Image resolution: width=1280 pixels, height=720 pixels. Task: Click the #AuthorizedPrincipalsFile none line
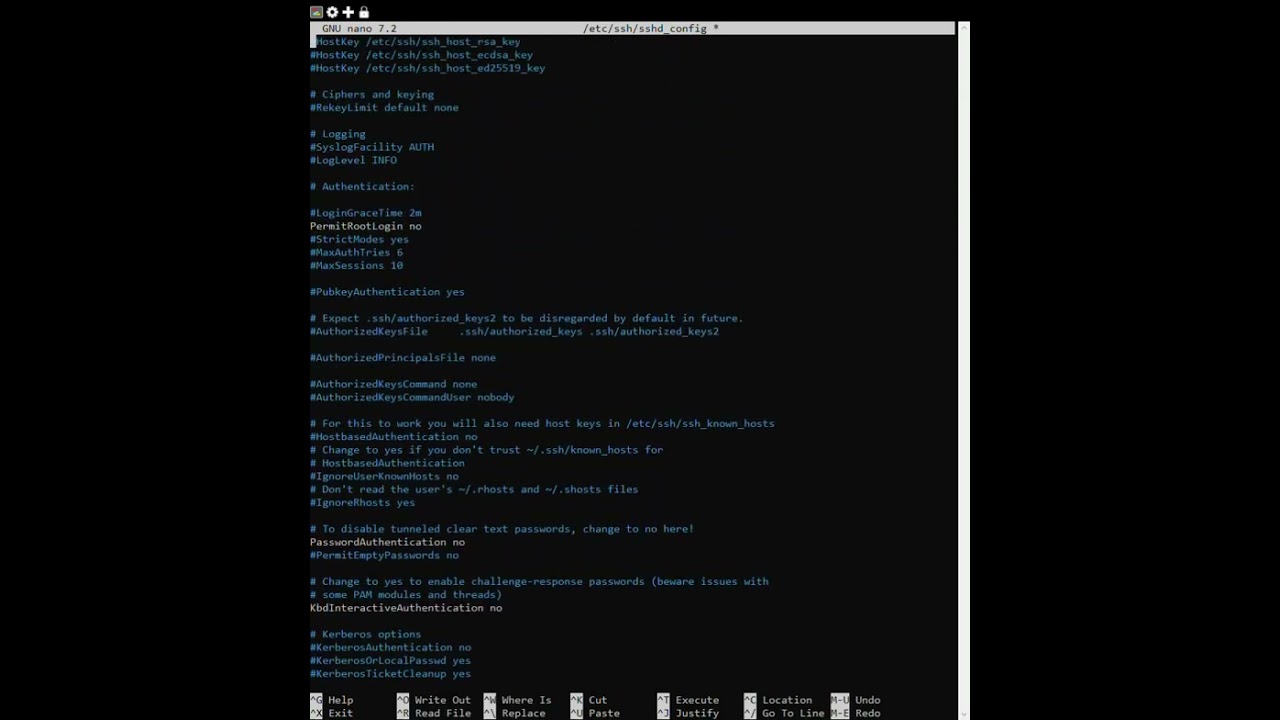click(403, 358)
